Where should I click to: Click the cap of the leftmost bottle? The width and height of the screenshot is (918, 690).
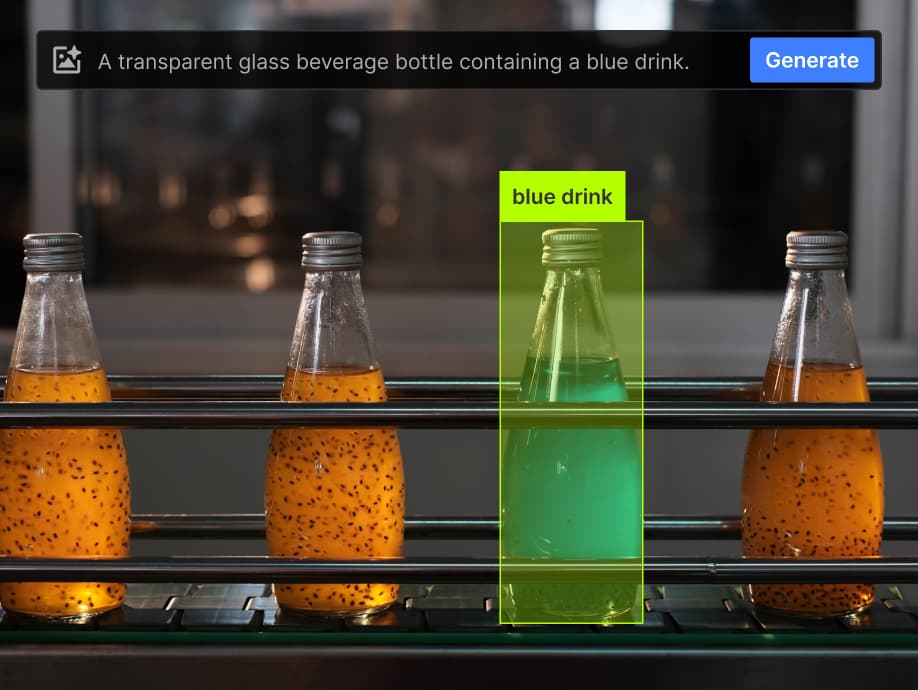click(53, 251)
